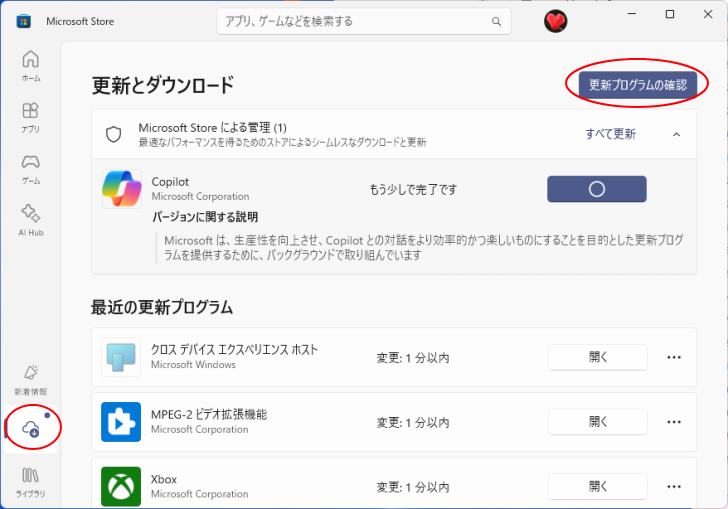The height and width of the screenshot is (509, 728).
Task: Click the search magnifier icon
Action: pyautogui.click(x=496, y=21)
